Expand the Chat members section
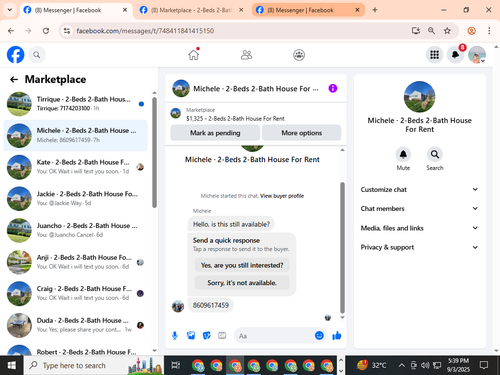The width and height of the screenshot is (500, 375). 419,209
